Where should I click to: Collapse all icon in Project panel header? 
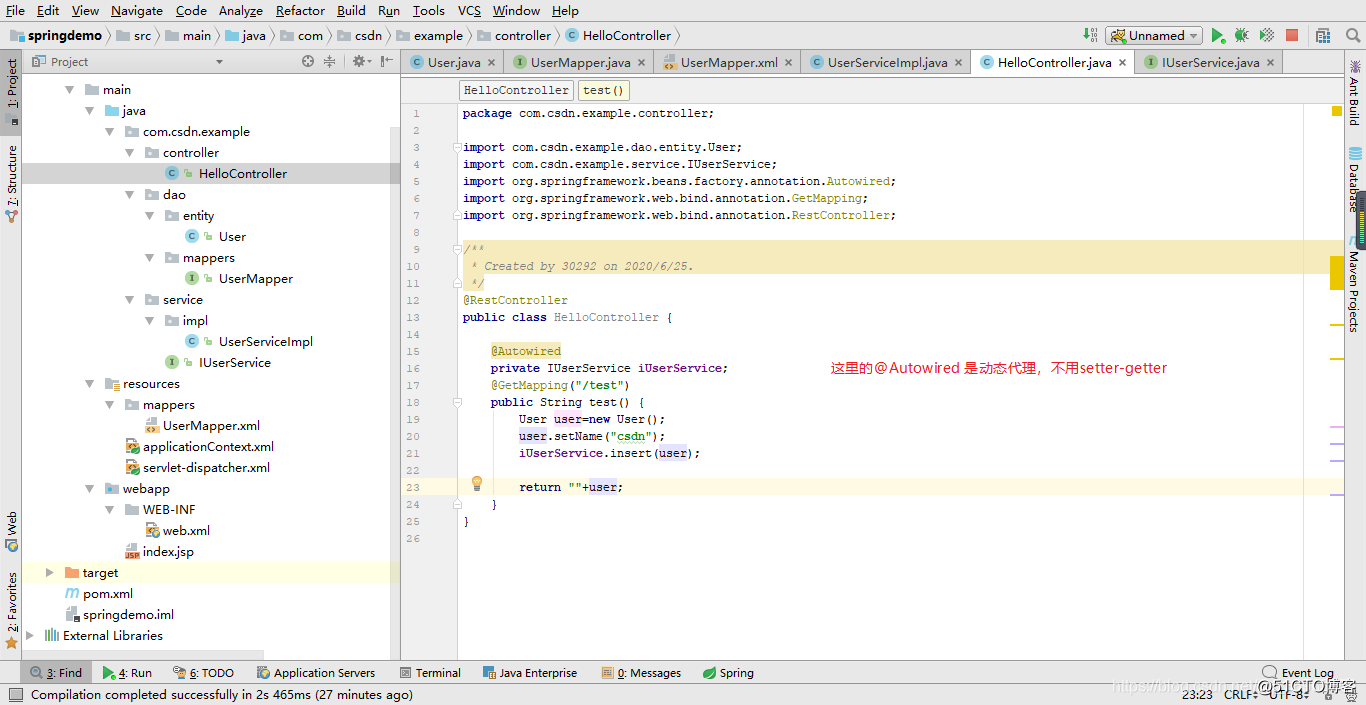pyautogui.click(x=330, y=62)
